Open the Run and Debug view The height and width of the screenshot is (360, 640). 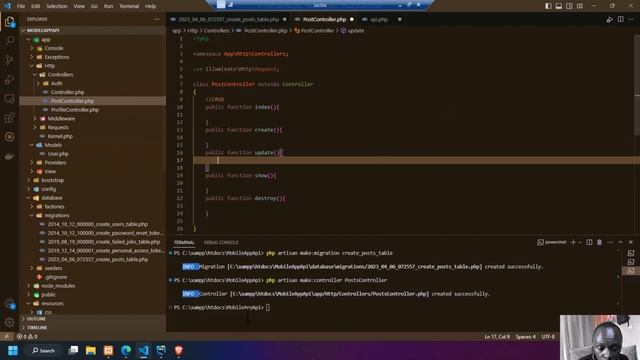coord(9,79)
